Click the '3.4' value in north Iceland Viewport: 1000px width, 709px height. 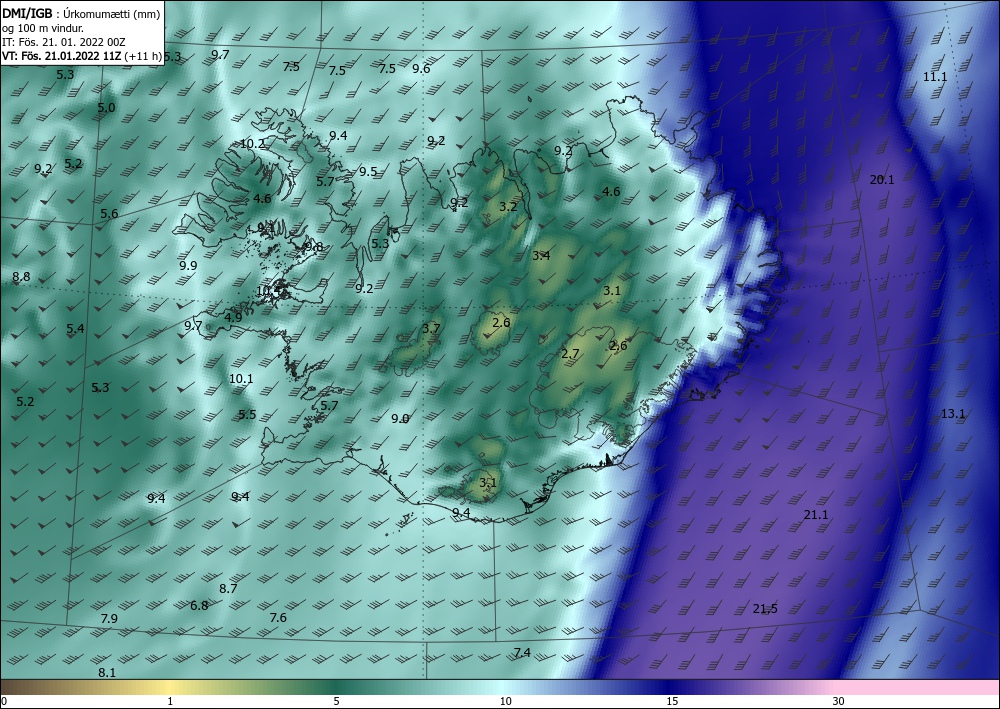pyautogui.click(x=541, y=256)
